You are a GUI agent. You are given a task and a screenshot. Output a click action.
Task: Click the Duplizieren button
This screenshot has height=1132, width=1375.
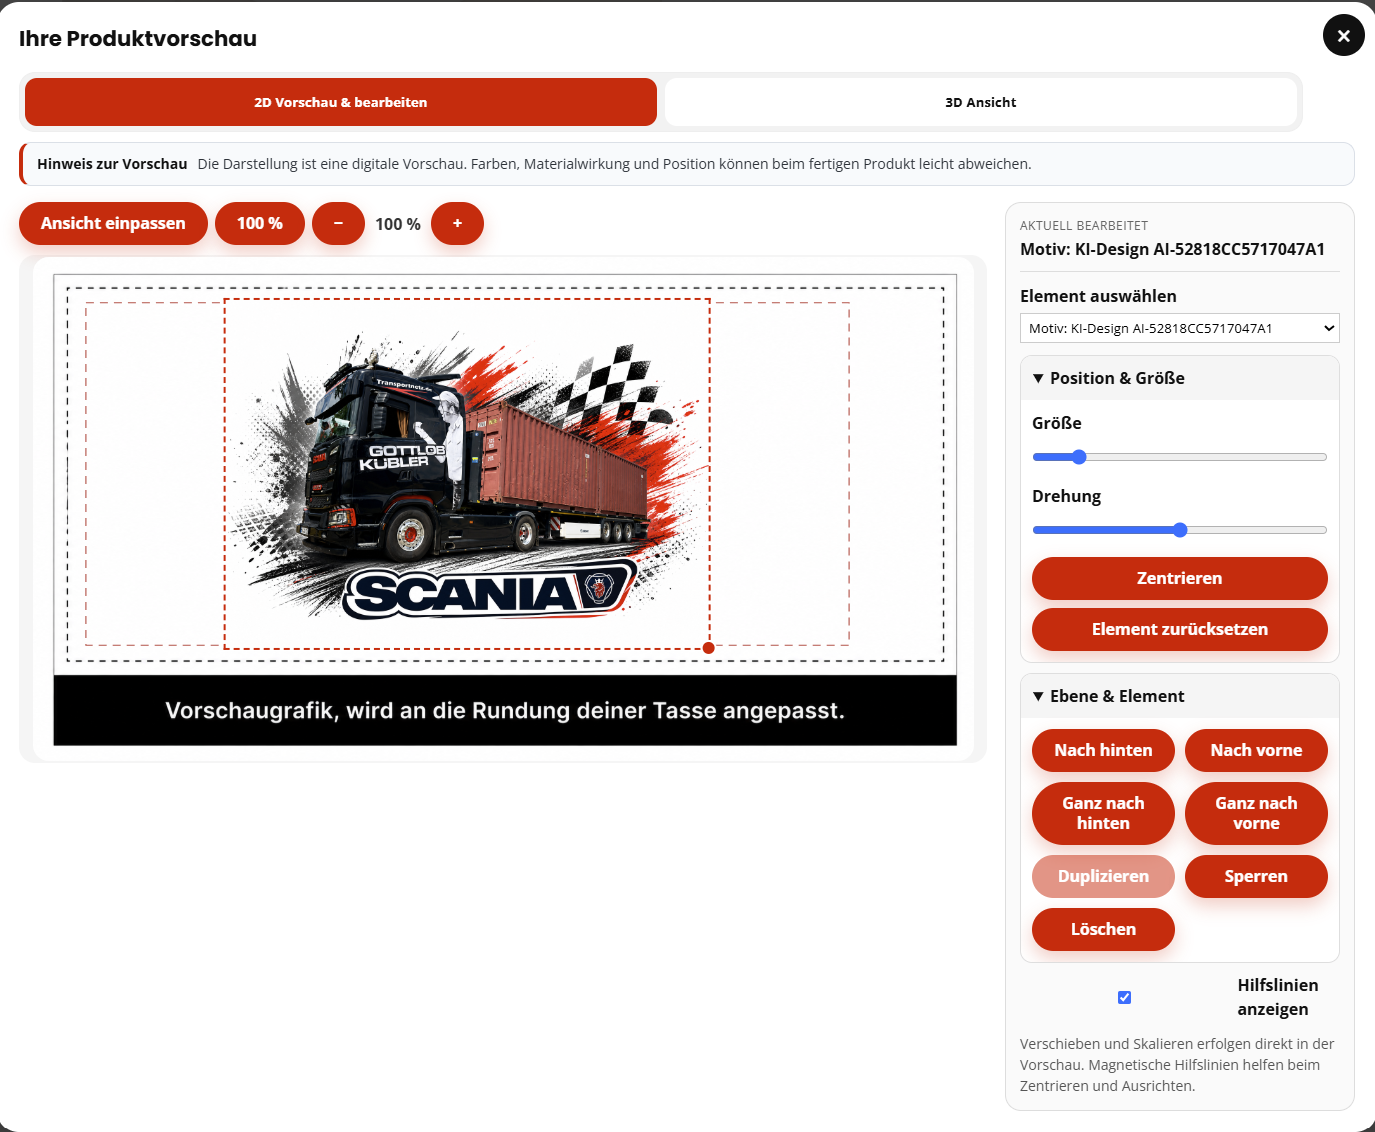coord(1103,876)
